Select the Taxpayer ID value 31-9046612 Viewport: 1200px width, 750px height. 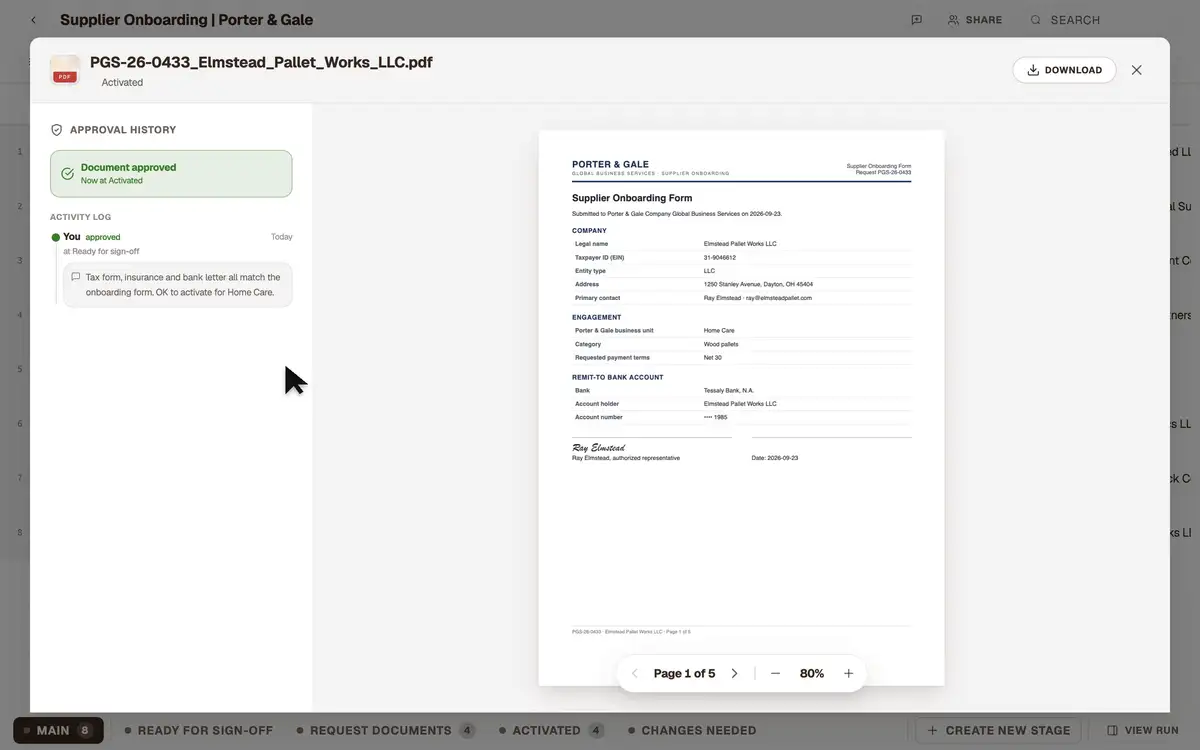pyautogui.click(x=720, y=257)
